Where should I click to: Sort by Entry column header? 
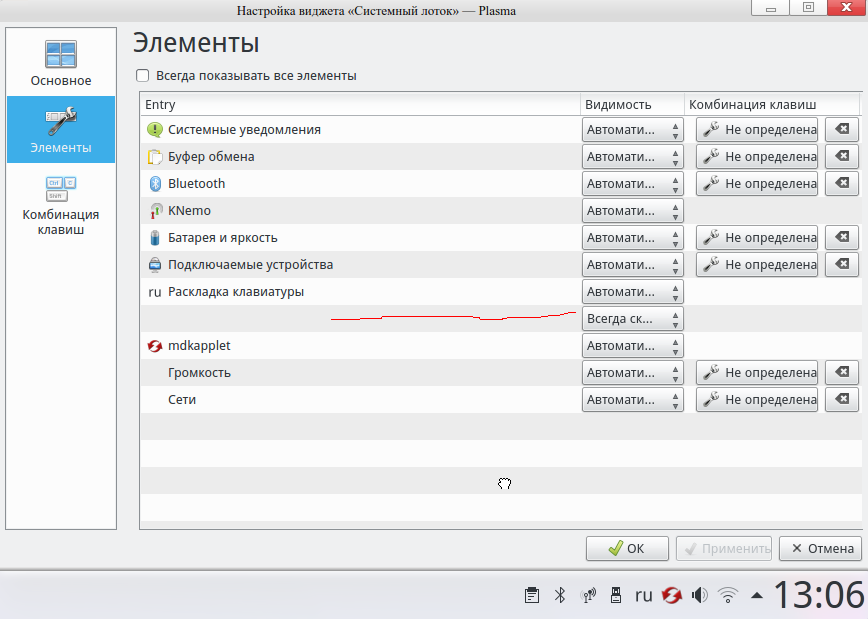pos(360,105)
